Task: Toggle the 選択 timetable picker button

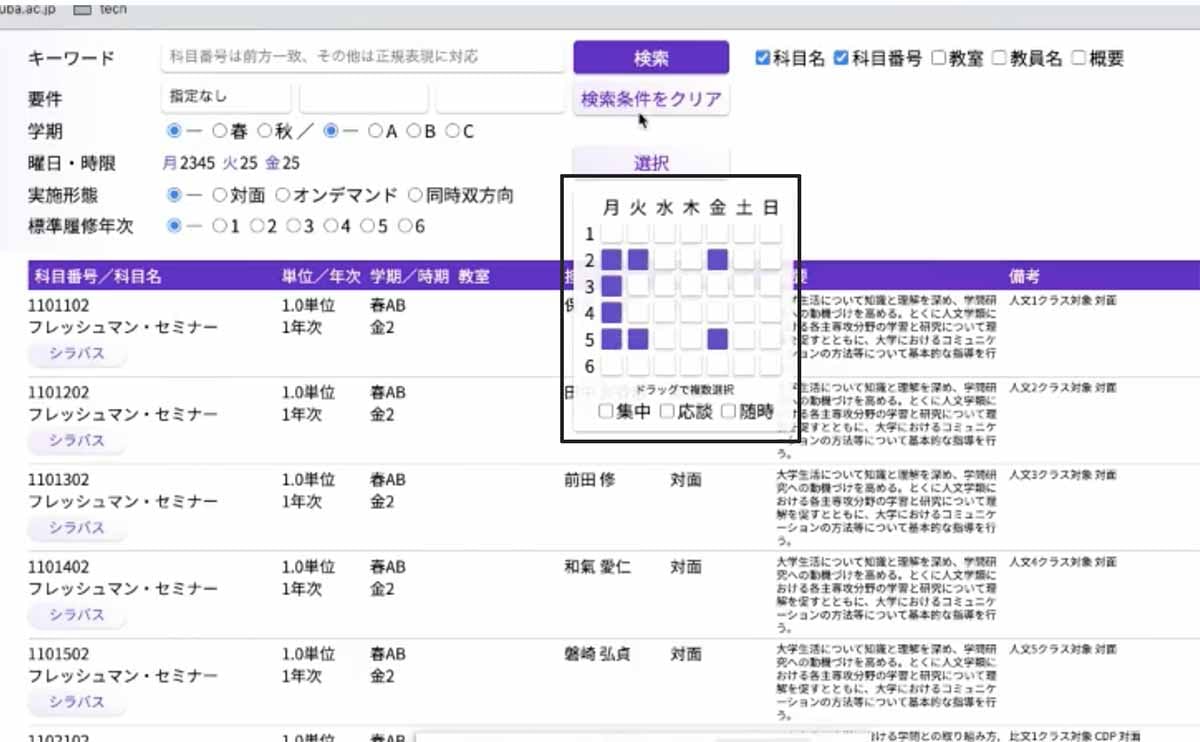Action: click(651, 163)
